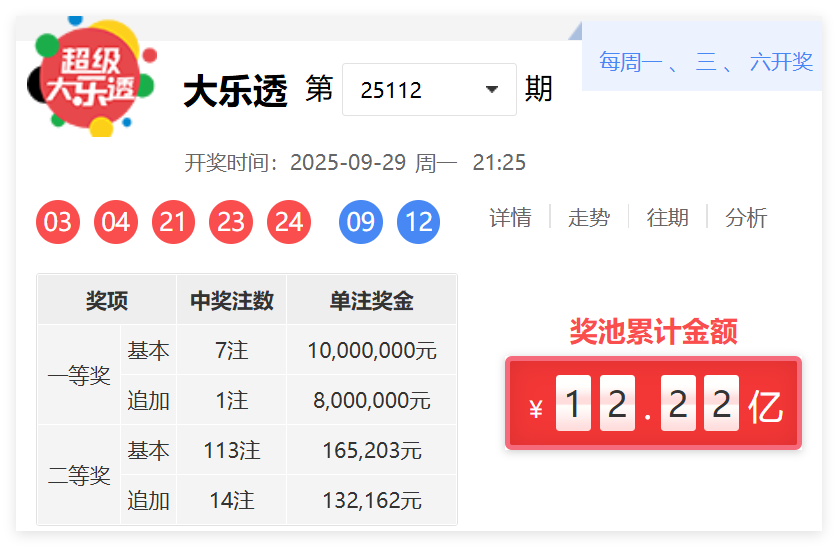Click the 165,203元 prize cell

(372, 450)
